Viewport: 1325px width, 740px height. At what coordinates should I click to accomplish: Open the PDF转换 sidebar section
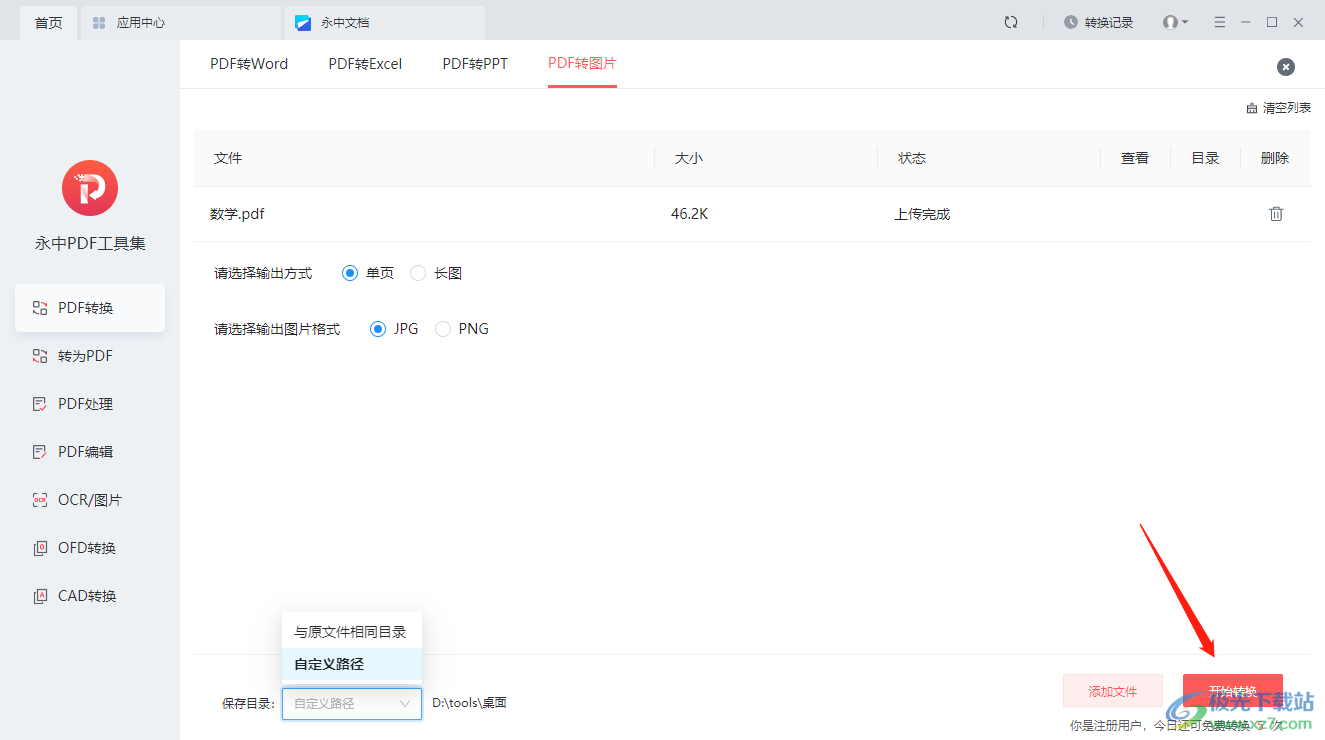click(89, 308)
